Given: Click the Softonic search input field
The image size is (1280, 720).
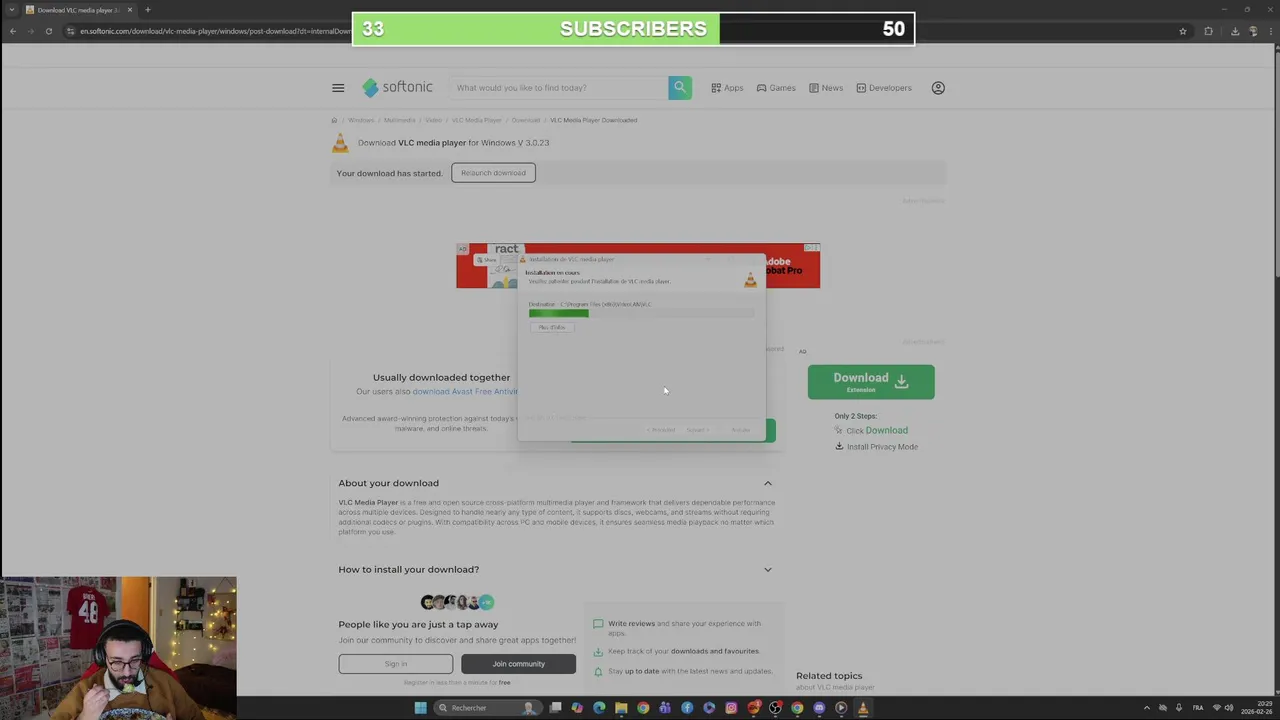Looking at the screenshot, I should [558, 88].
